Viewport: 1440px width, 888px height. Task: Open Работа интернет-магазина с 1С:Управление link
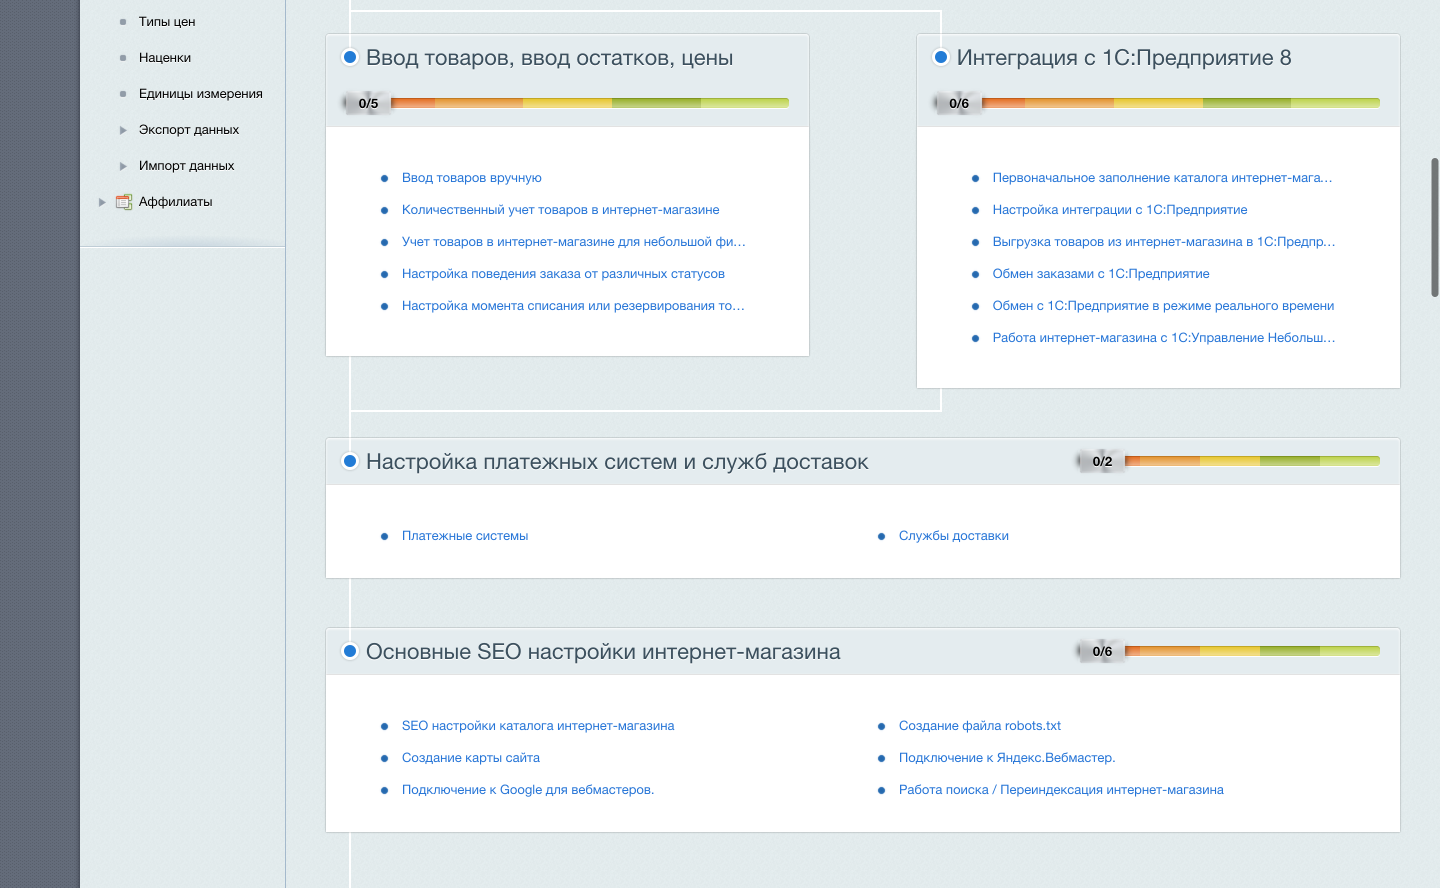(x=1164, y=338)
